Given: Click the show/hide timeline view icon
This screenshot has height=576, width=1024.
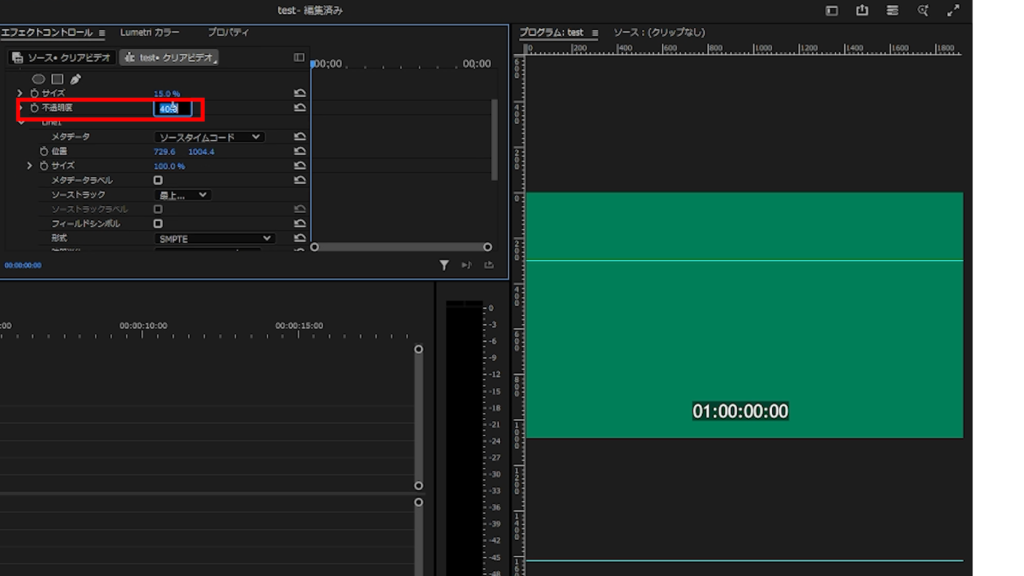Looking at the screenshot, I should [x=299, y=57].
